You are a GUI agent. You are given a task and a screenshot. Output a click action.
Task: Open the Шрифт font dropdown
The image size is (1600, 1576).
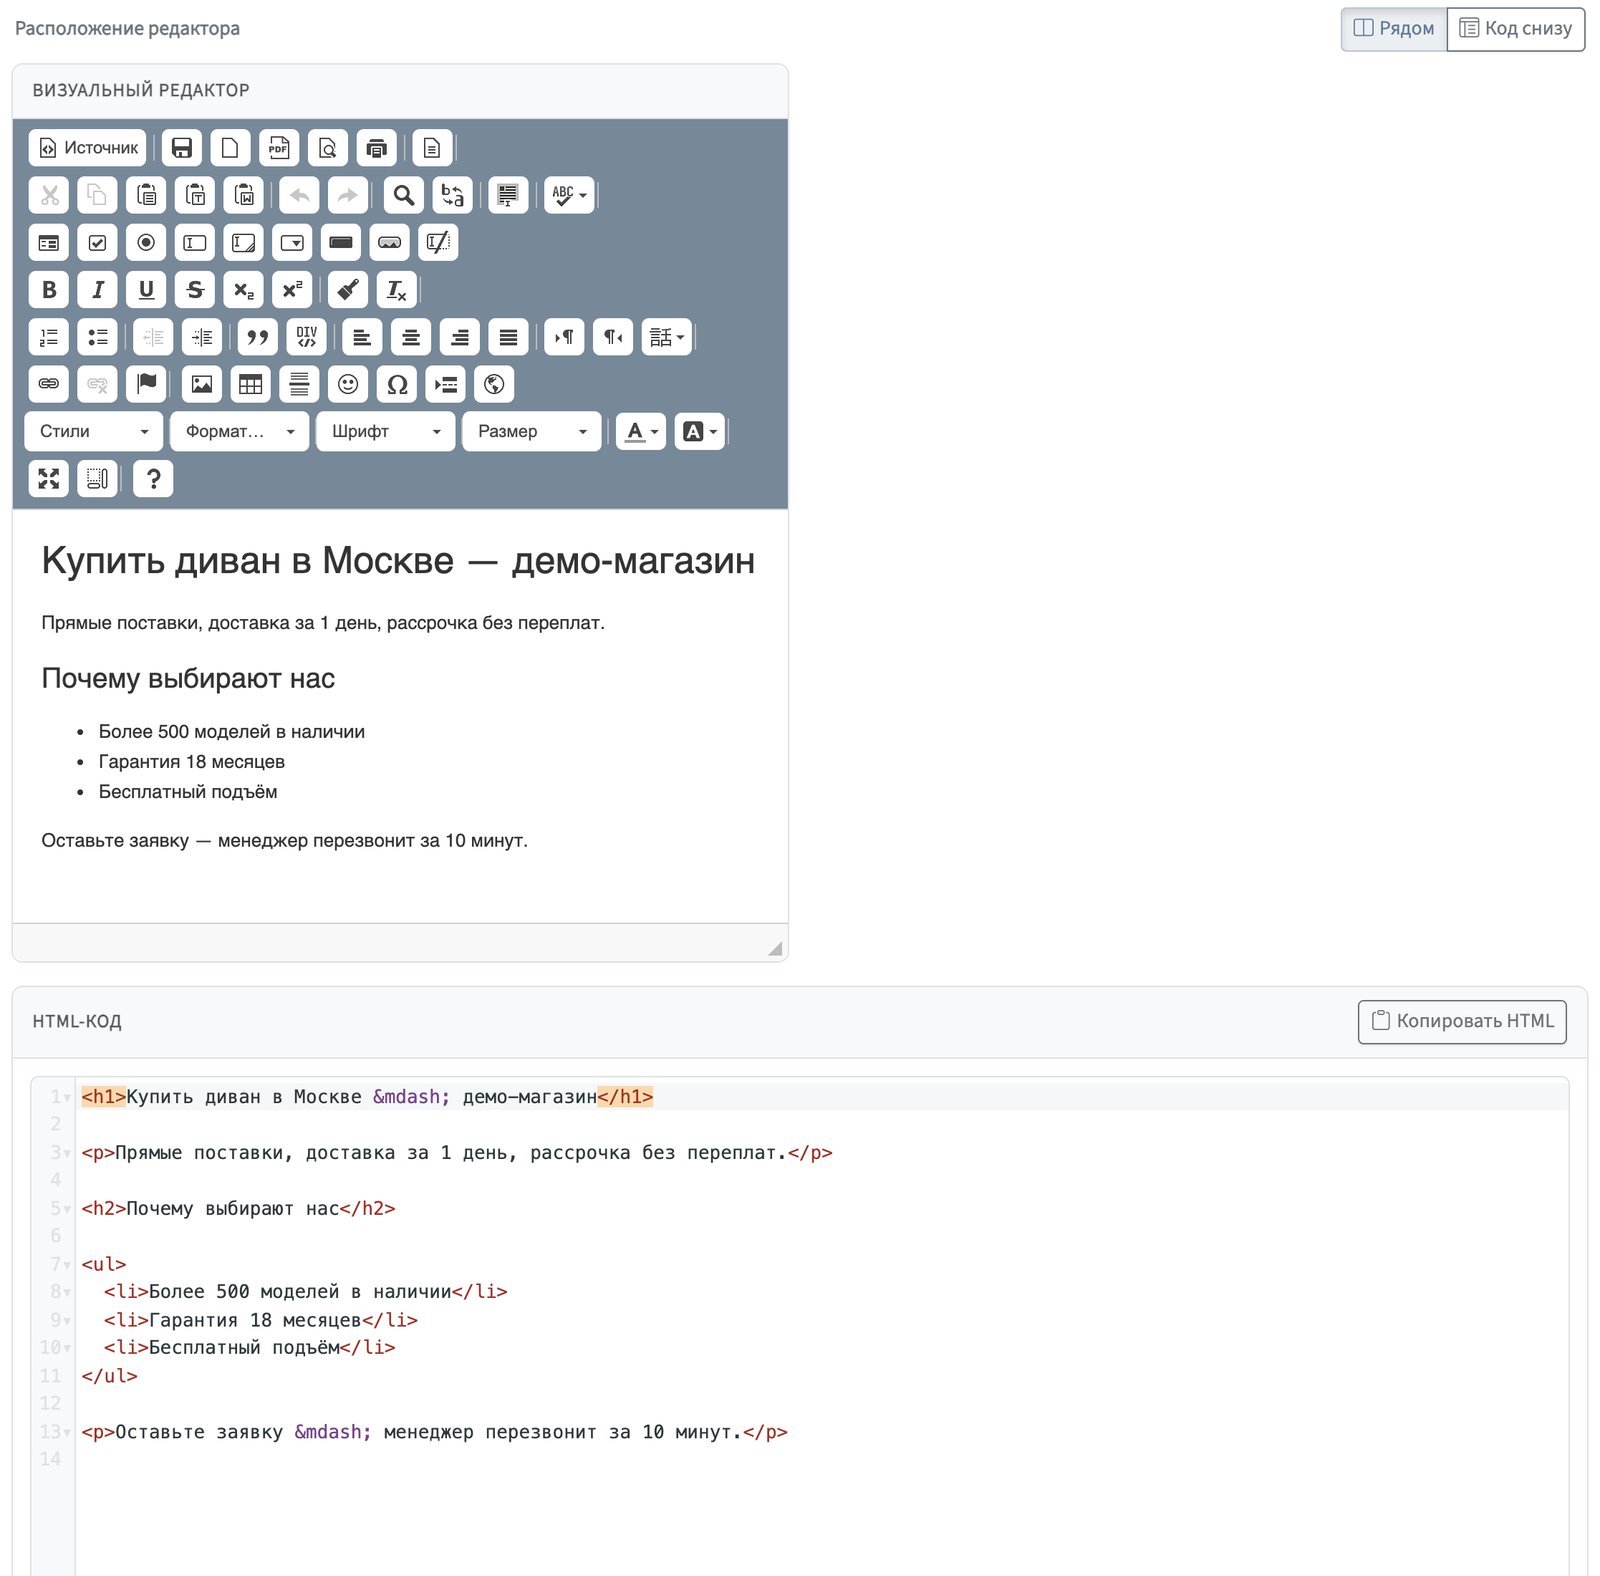pyautogui.click(x=386, y=431)
